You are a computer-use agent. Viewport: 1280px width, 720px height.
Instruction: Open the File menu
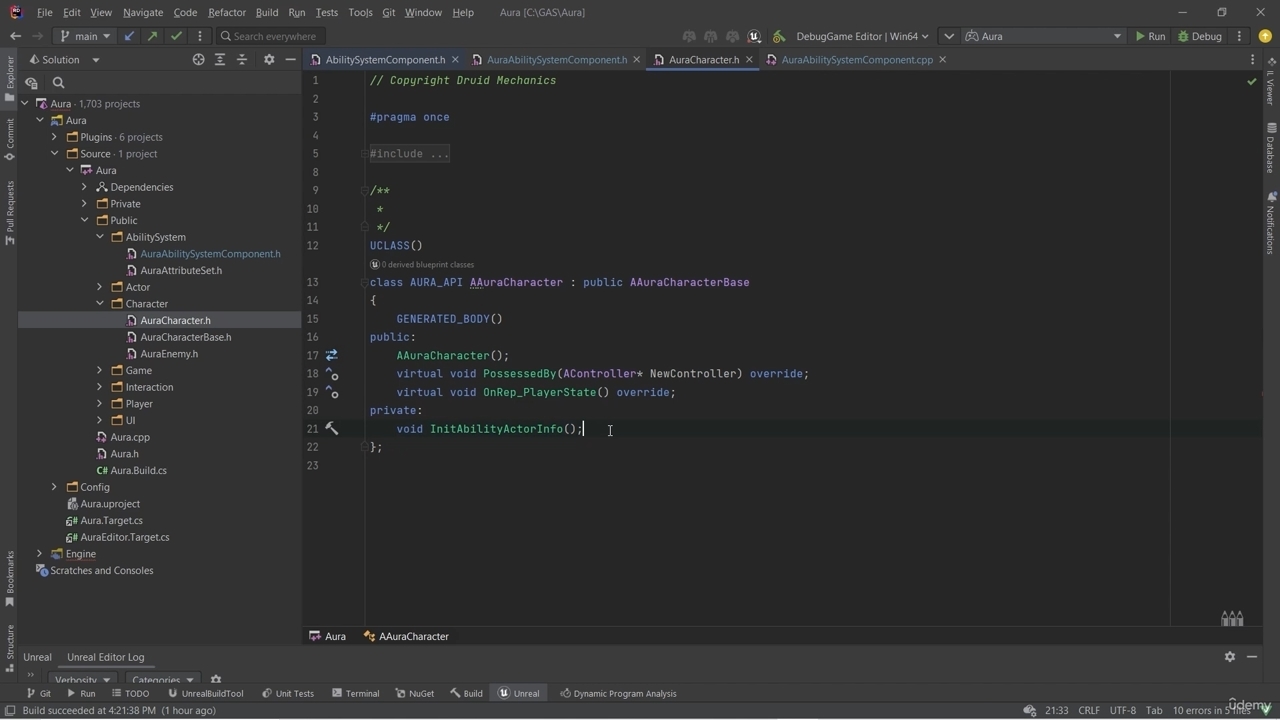(x=44, y=12)
